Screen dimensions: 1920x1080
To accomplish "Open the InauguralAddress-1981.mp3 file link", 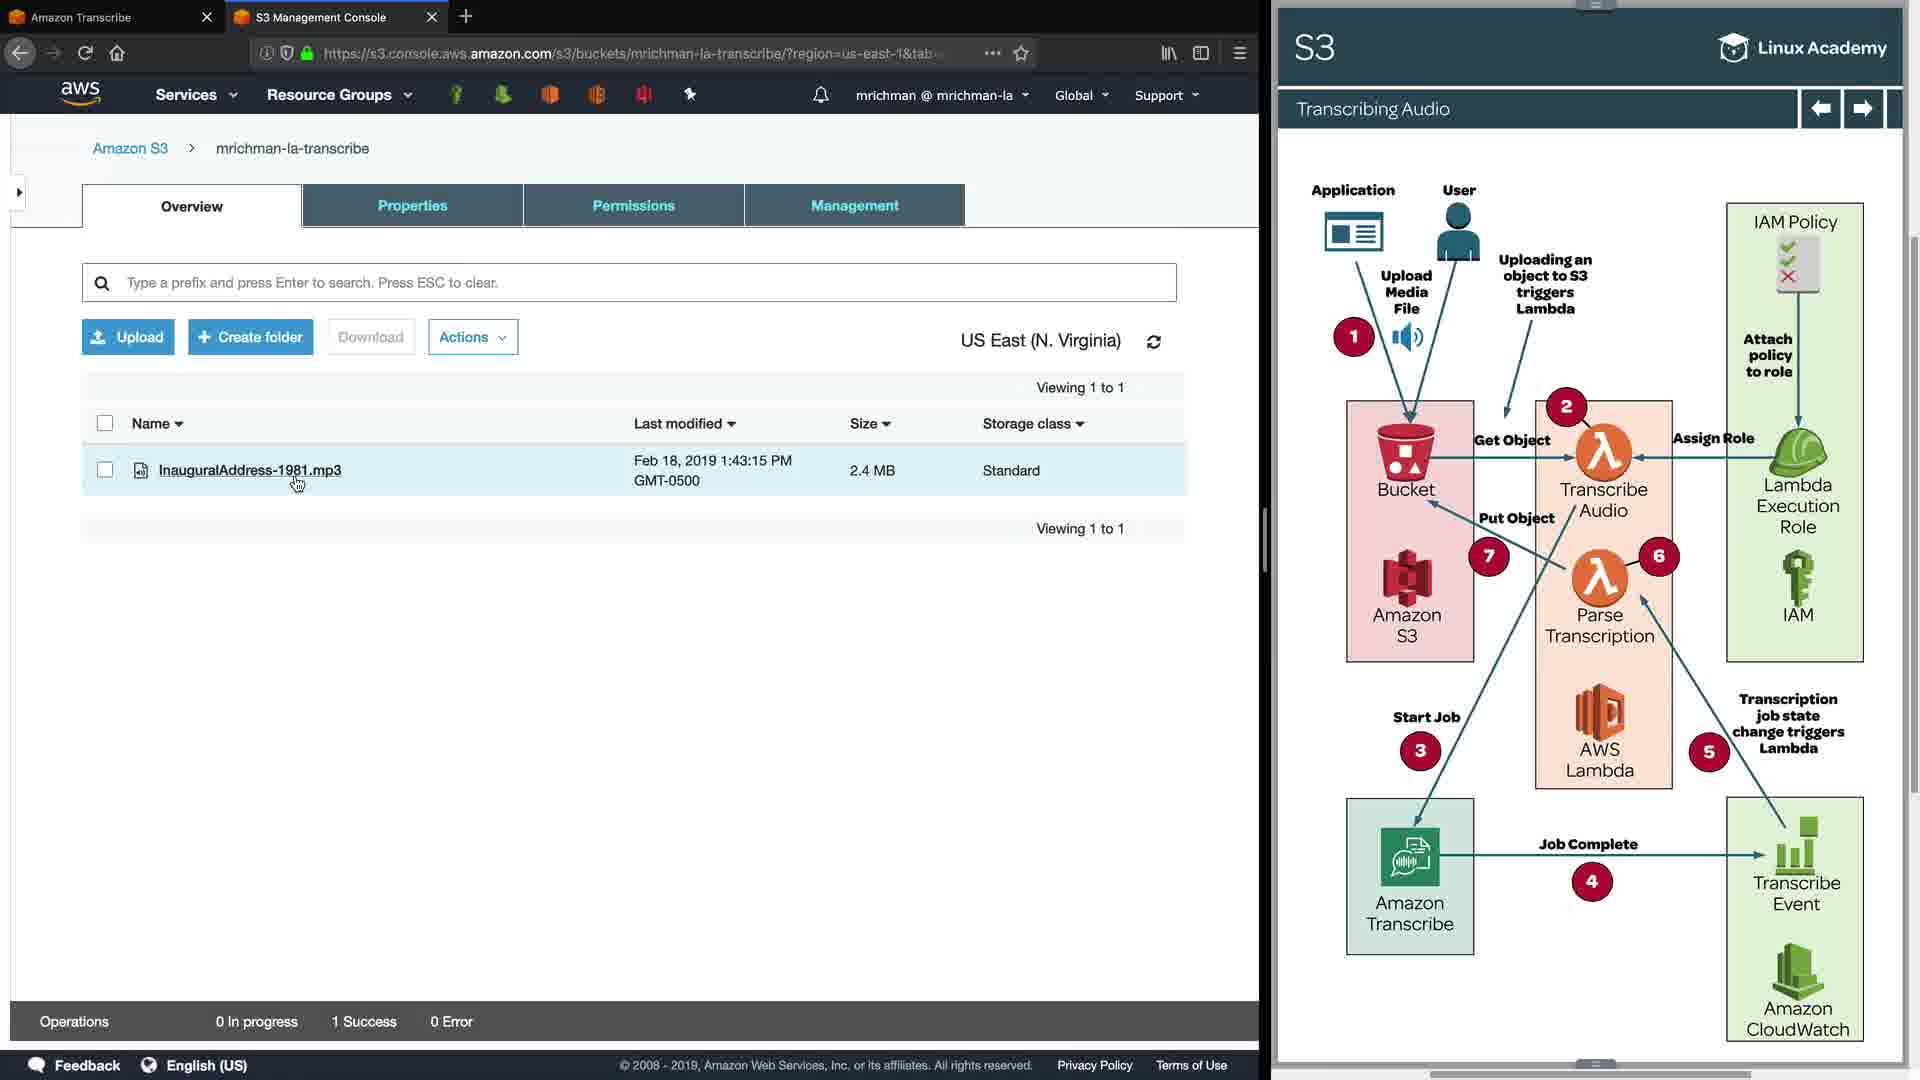I will 249,470.
